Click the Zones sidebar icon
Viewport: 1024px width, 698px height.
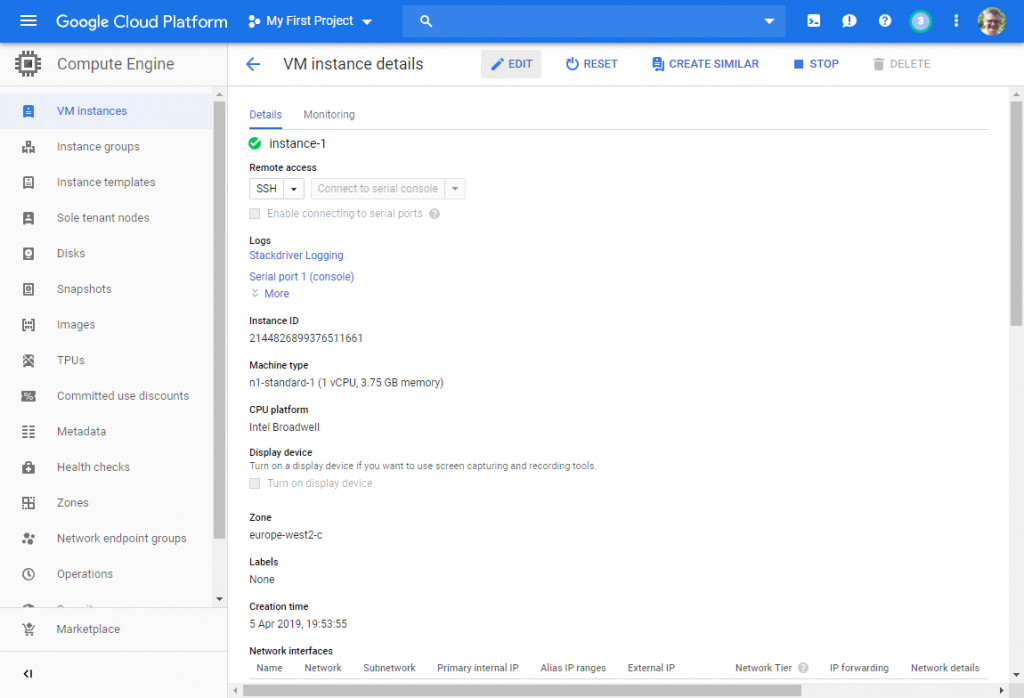click(28, 503)
